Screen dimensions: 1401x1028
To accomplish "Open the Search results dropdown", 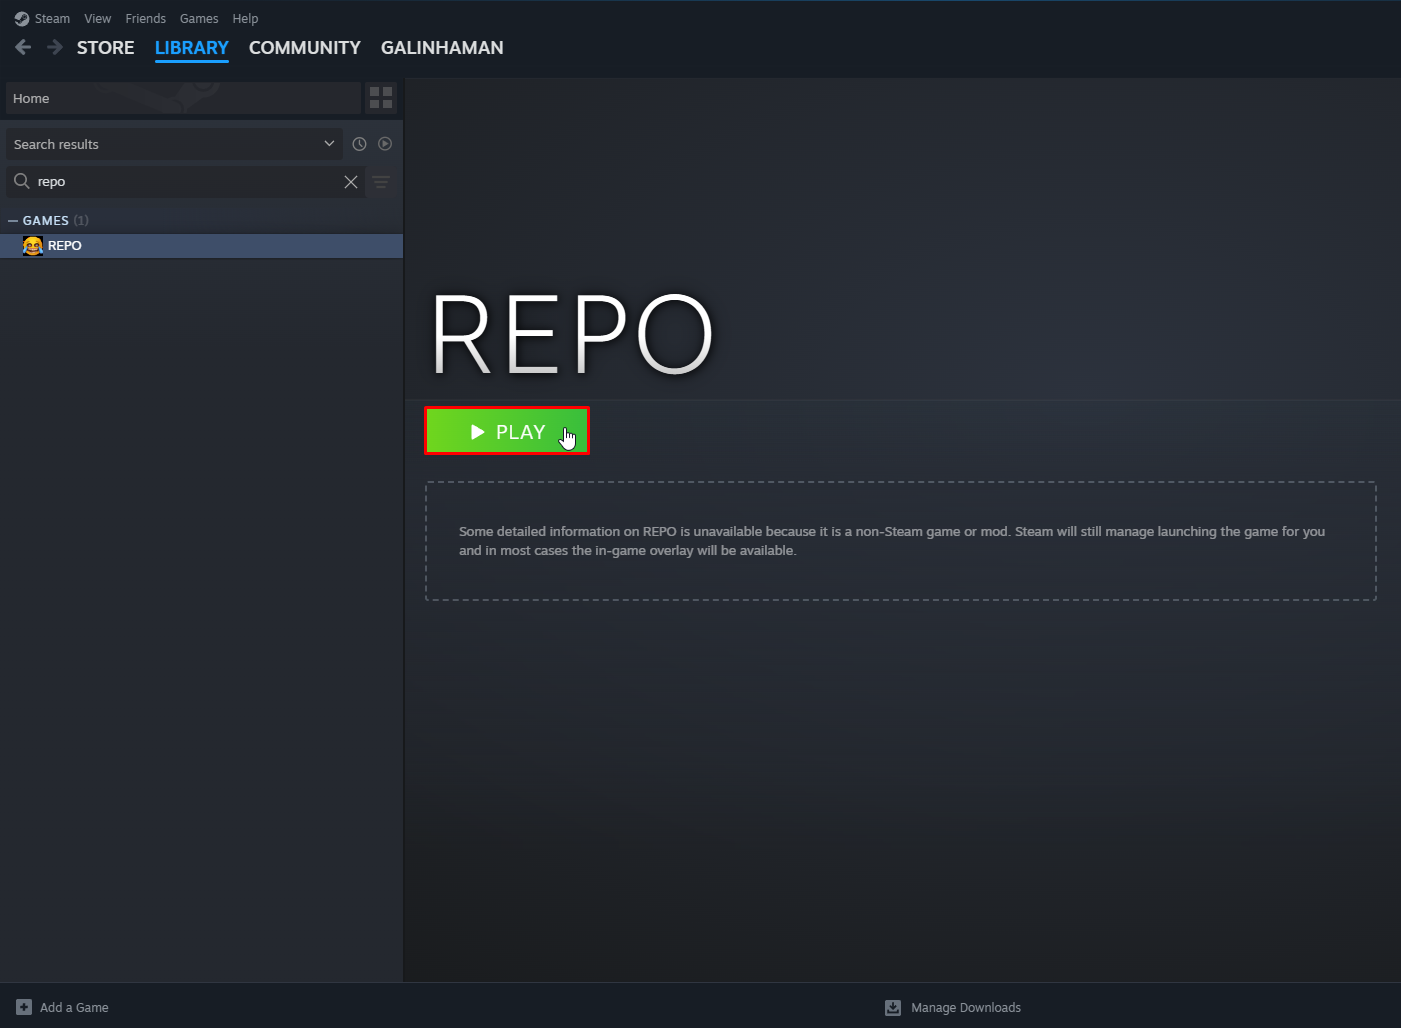I will tap(174, 143).
